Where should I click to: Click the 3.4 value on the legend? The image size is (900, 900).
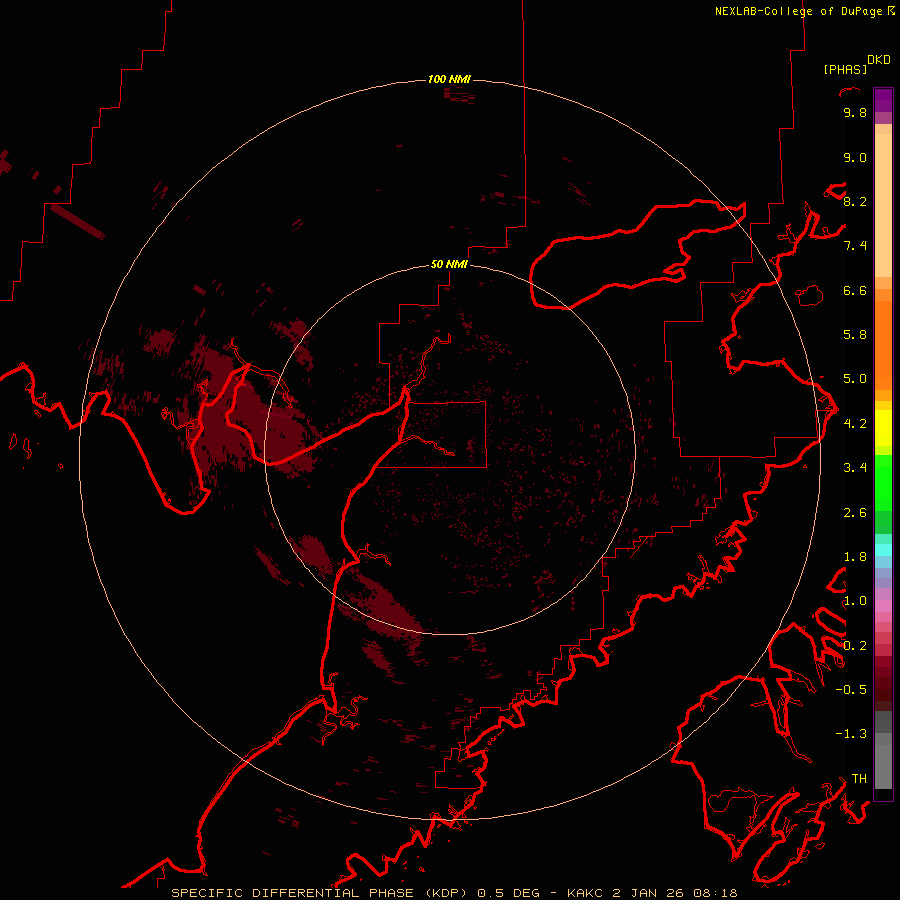(855, 467)
